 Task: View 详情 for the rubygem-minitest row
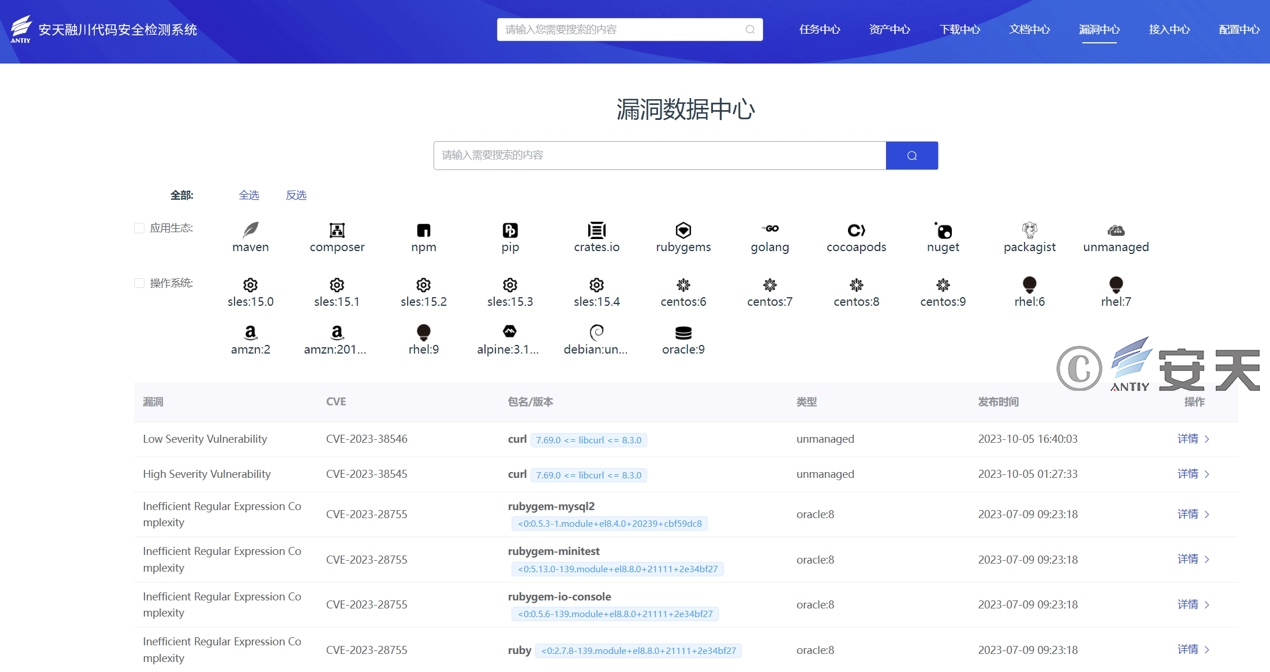pyautogui.click(x=1193, y=559)
